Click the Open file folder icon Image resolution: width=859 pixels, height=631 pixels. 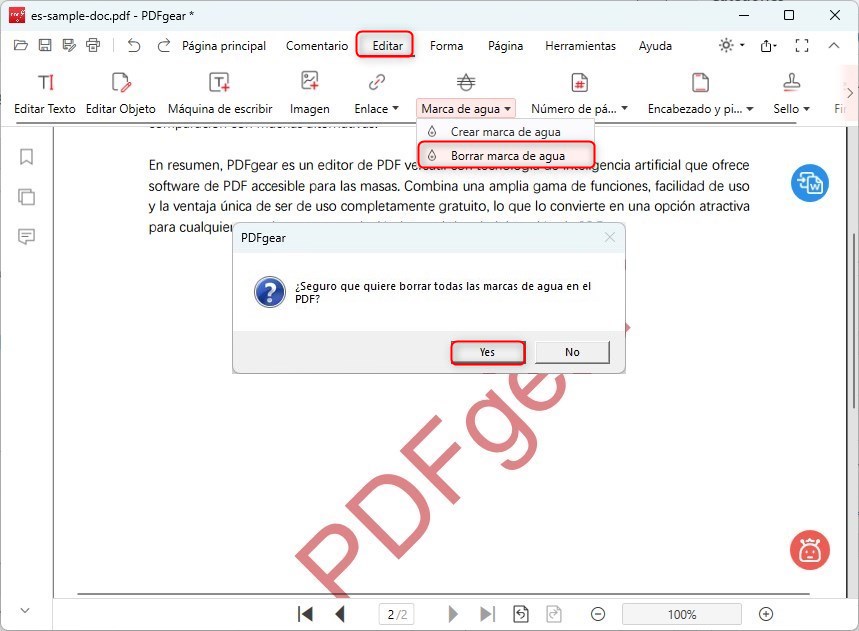(21, 45)
